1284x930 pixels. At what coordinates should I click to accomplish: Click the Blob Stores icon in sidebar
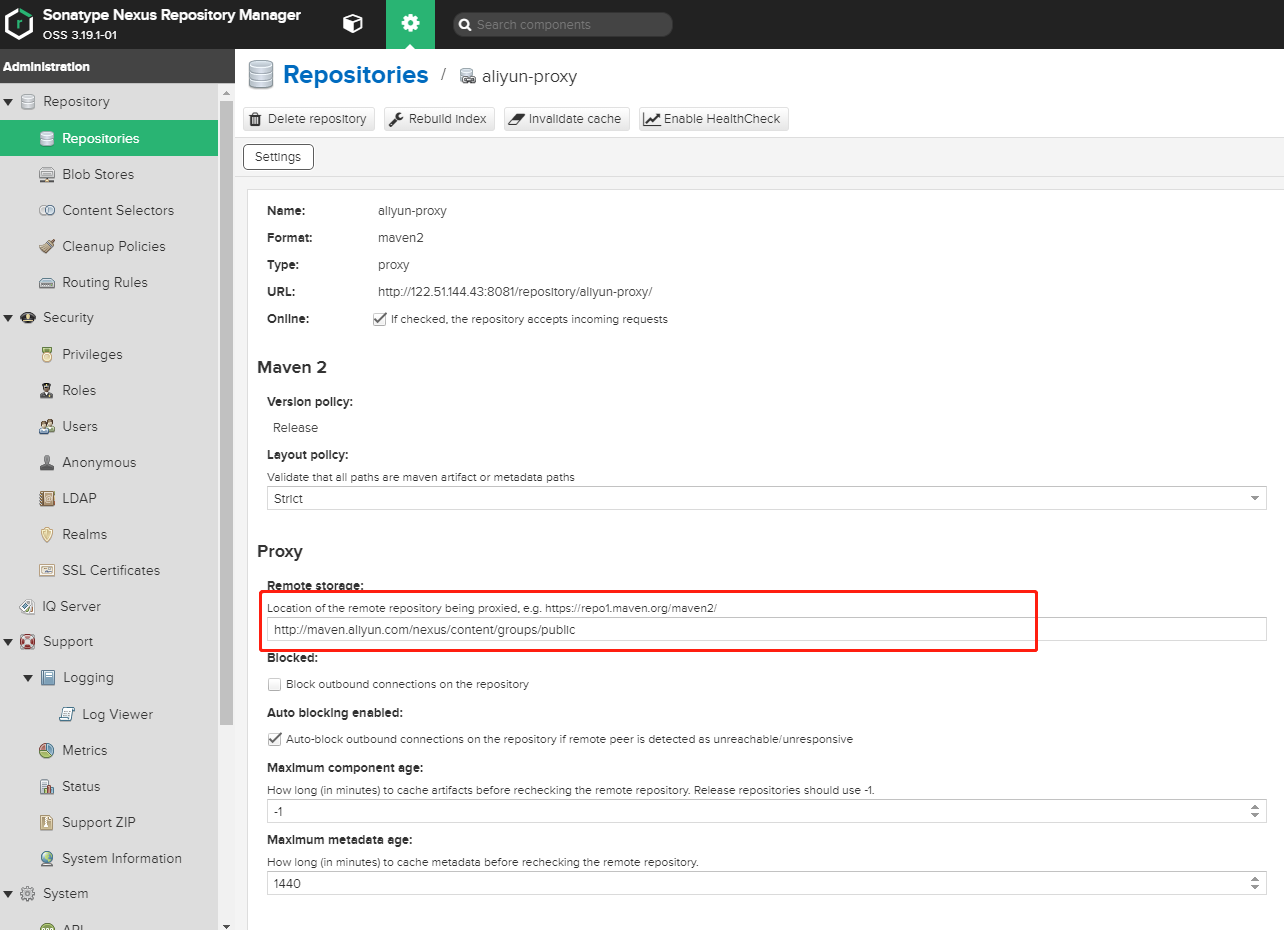(x=46, y=174)
